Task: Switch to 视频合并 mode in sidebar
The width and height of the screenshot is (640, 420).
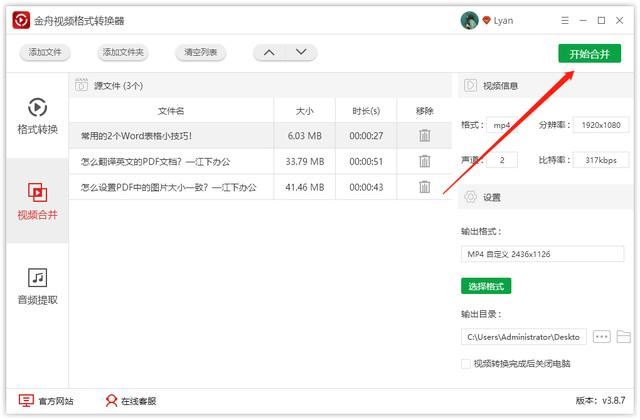Action: point(37,201)
